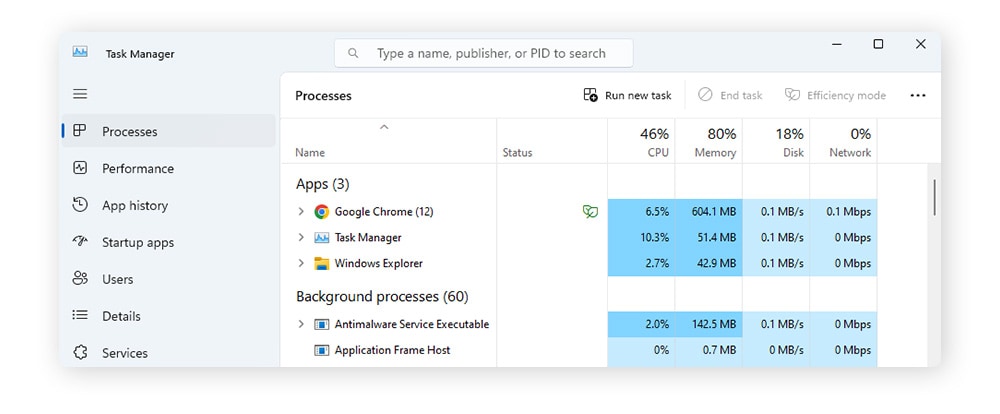Click the Performance sidebar icon

80,168
